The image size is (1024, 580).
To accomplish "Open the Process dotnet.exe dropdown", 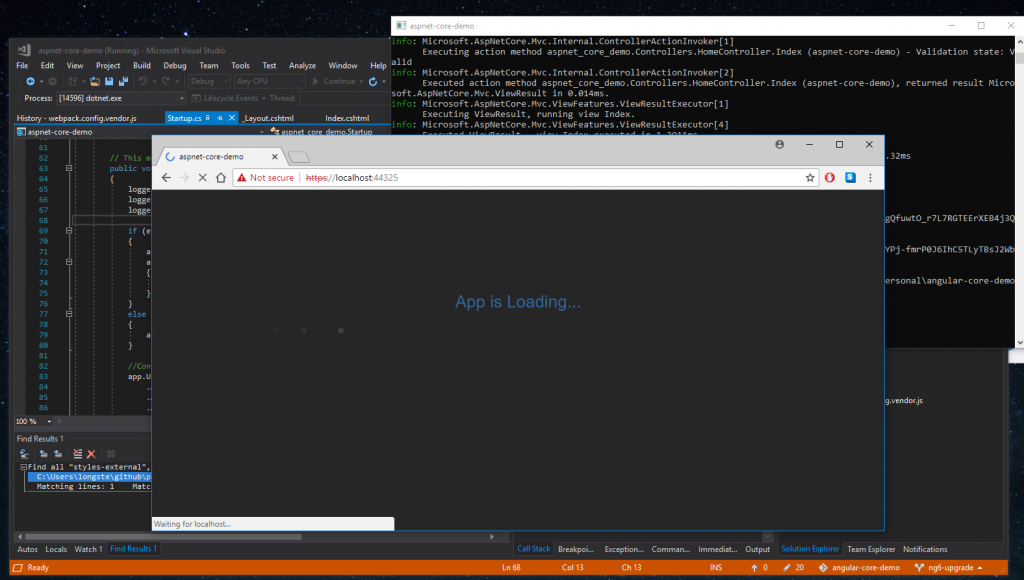I will 181,98.
